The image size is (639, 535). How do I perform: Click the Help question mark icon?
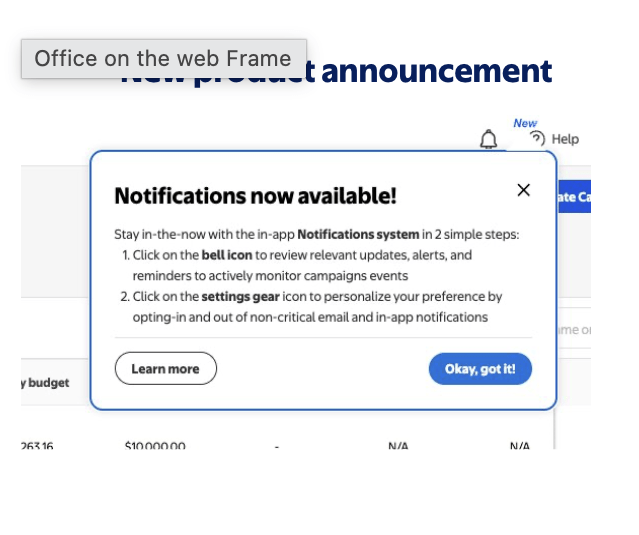[537, 139]
